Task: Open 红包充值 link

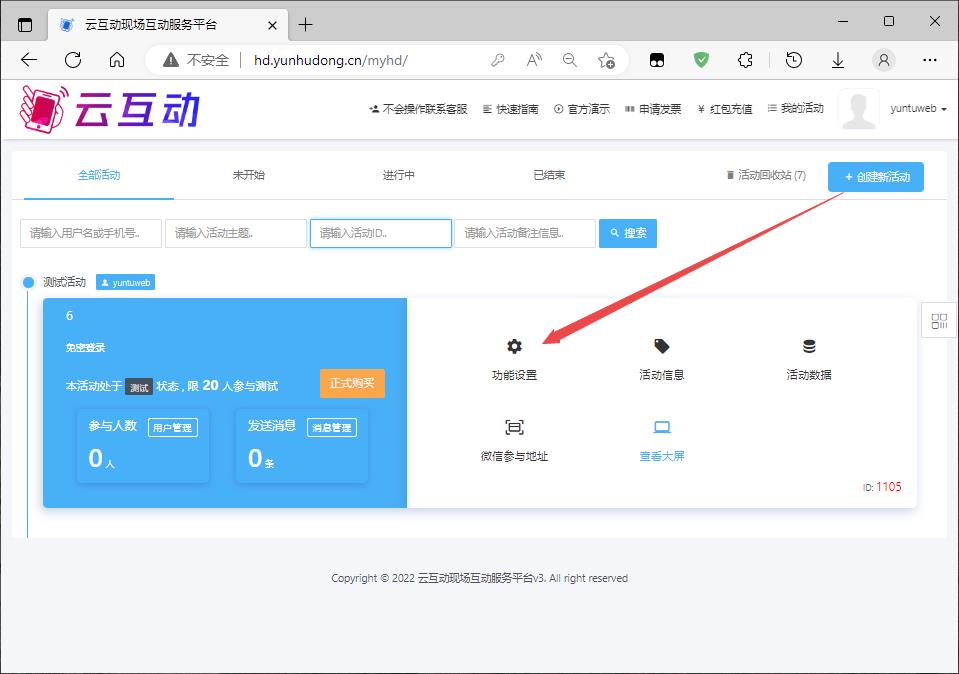Action: click(725, 109)
